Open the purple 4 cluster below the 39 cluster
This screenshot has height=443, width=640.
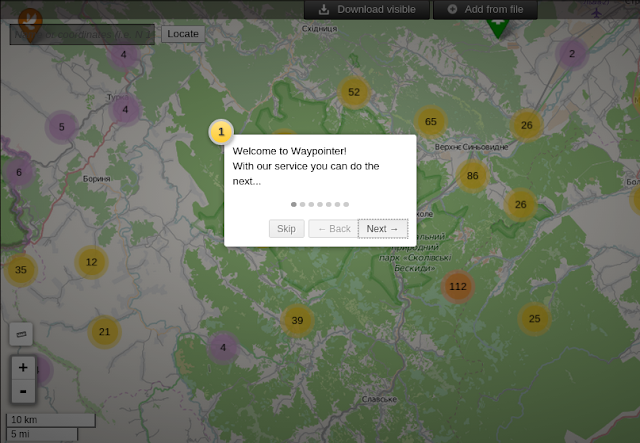coord(223,347)
